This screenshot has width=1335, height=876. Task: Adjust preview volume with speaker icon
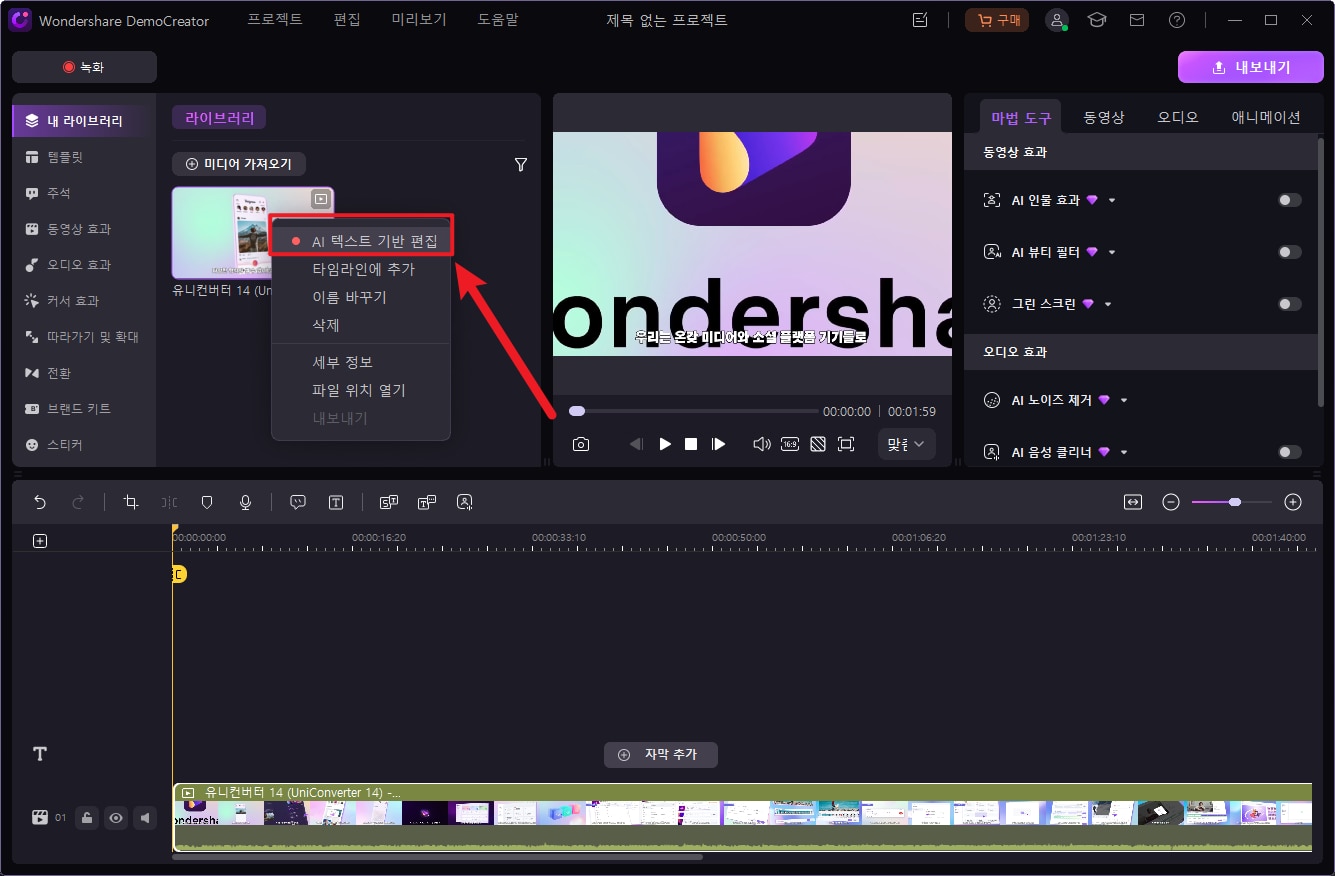coord(761,444)
